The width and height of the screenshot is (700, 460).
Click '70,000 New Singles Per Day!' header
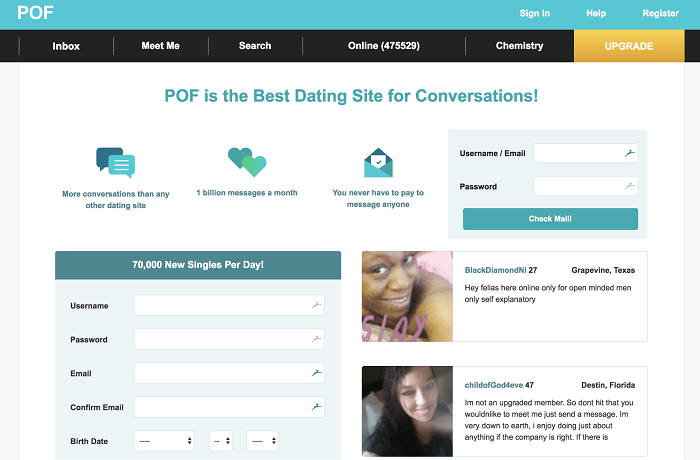pos(198,265)
